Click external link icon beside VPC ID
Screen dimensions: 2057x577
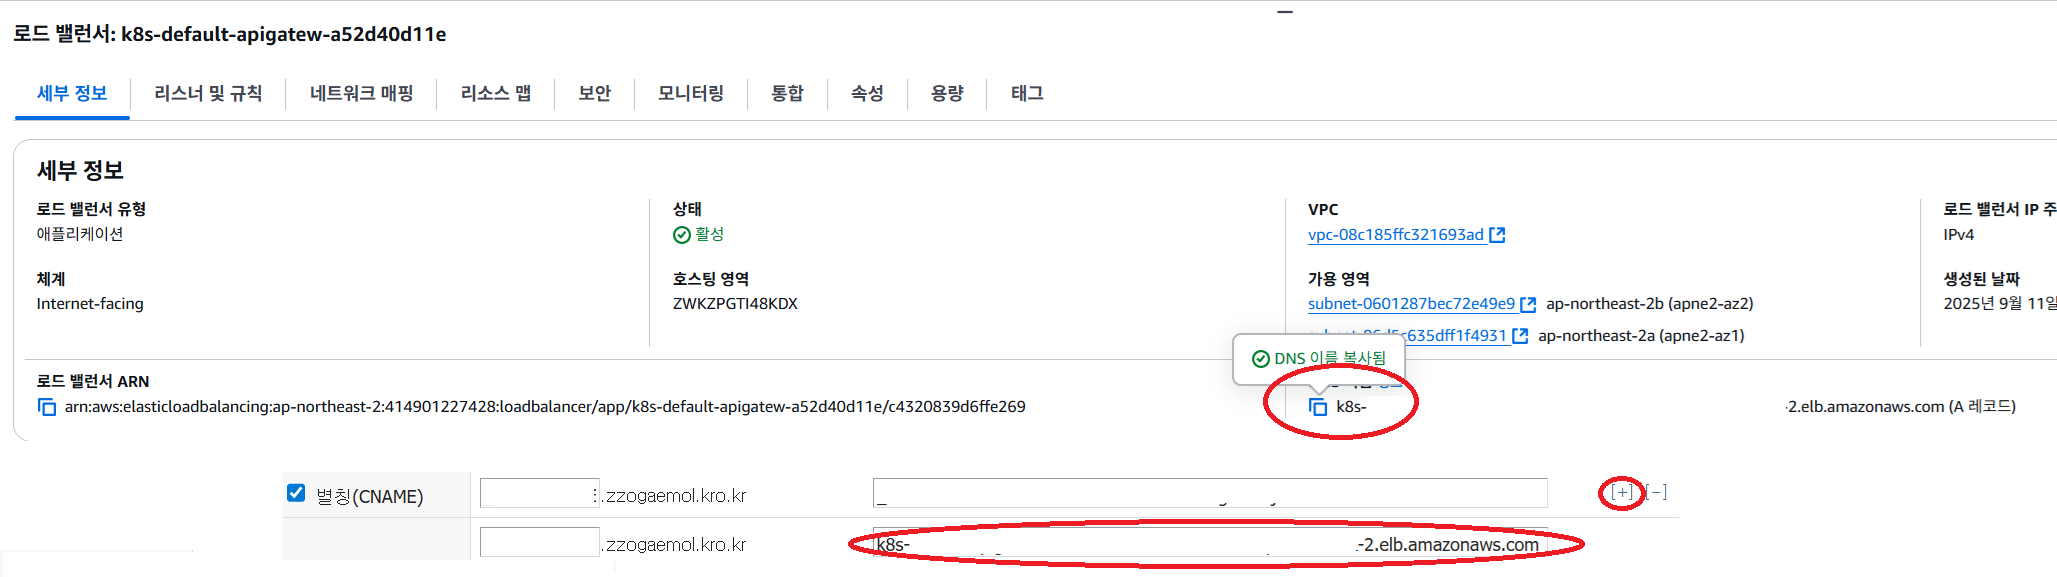pos(1497,235)
